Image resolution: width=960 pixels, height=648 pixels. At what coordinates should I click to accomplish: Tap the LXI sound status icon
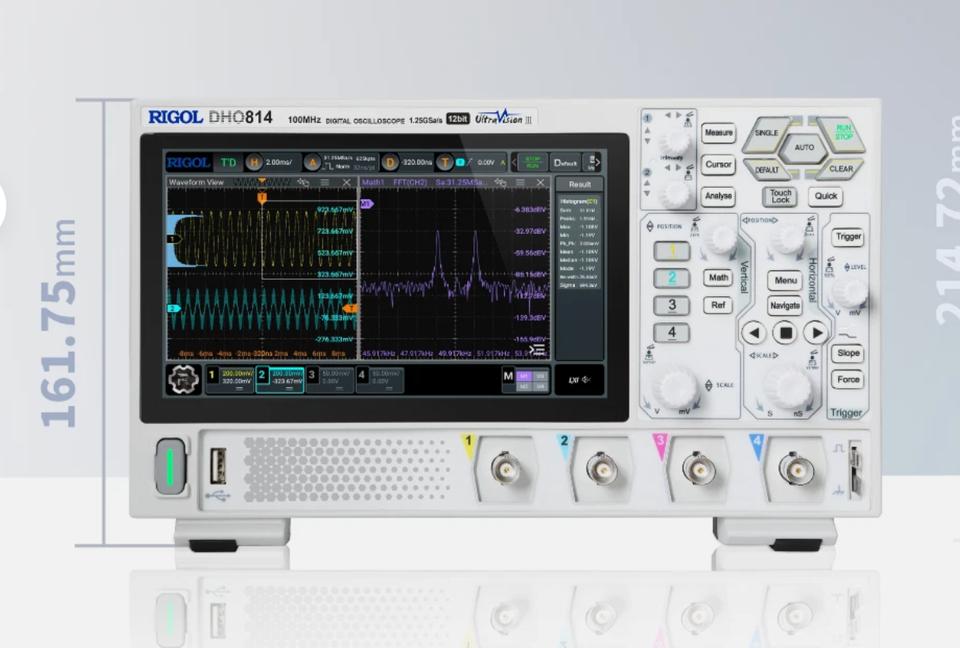[579, 380]
